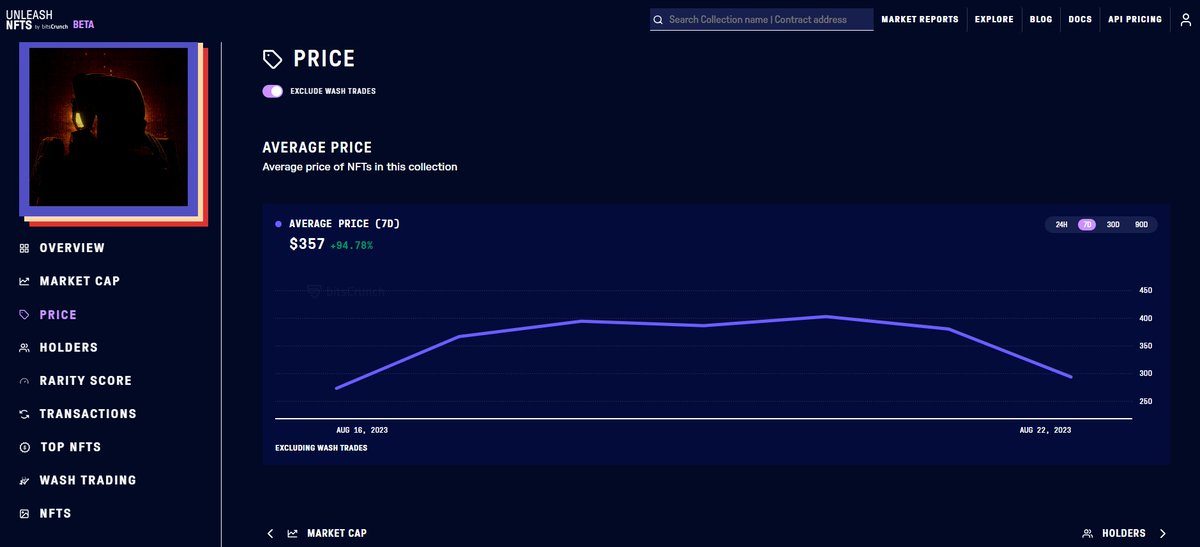This screenshot has height=547, width=1200.
Task: Click the chart icon in bottom Market Cap link
Action: tap(293, 534)
